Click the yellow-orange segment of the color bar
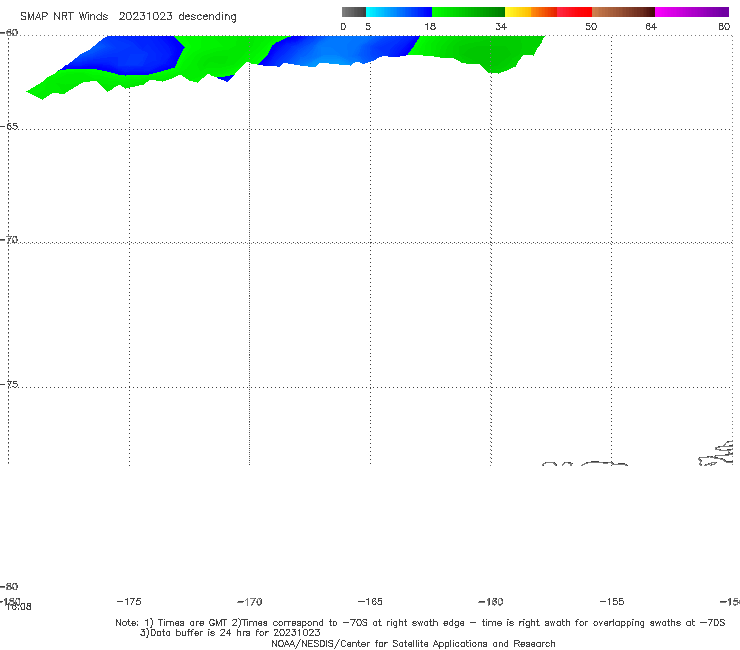740x650 pixels. click(531, 12)
